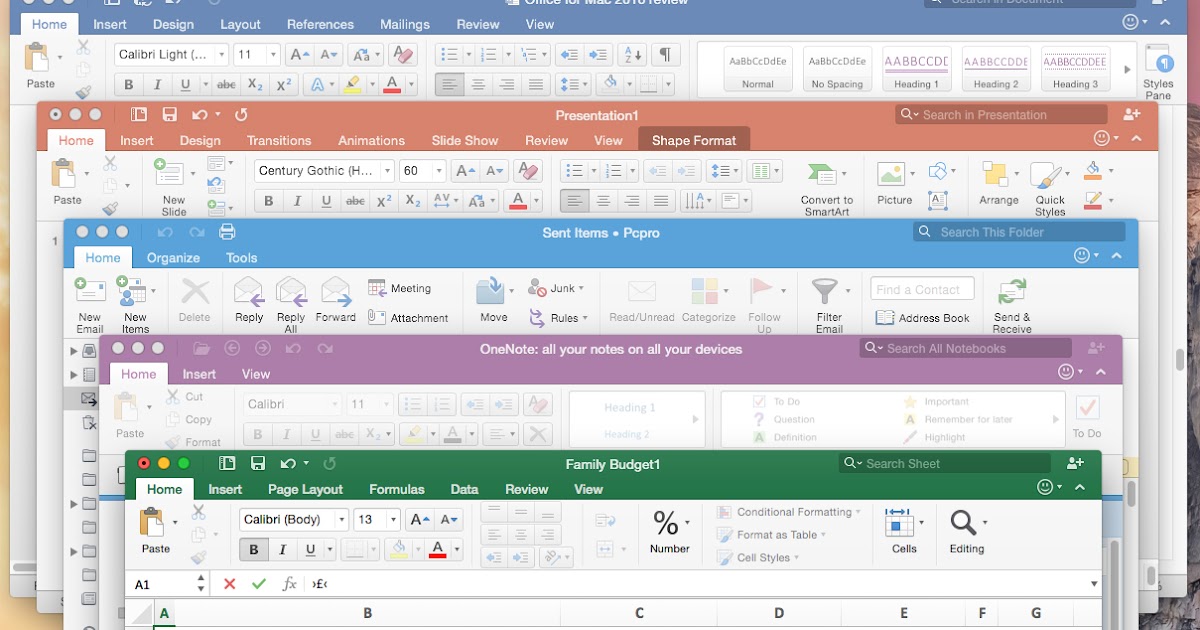Open PowerPoint Shape Format tab
The width and height of the screenshot is (1200, 630).
[x=694, y=141]
